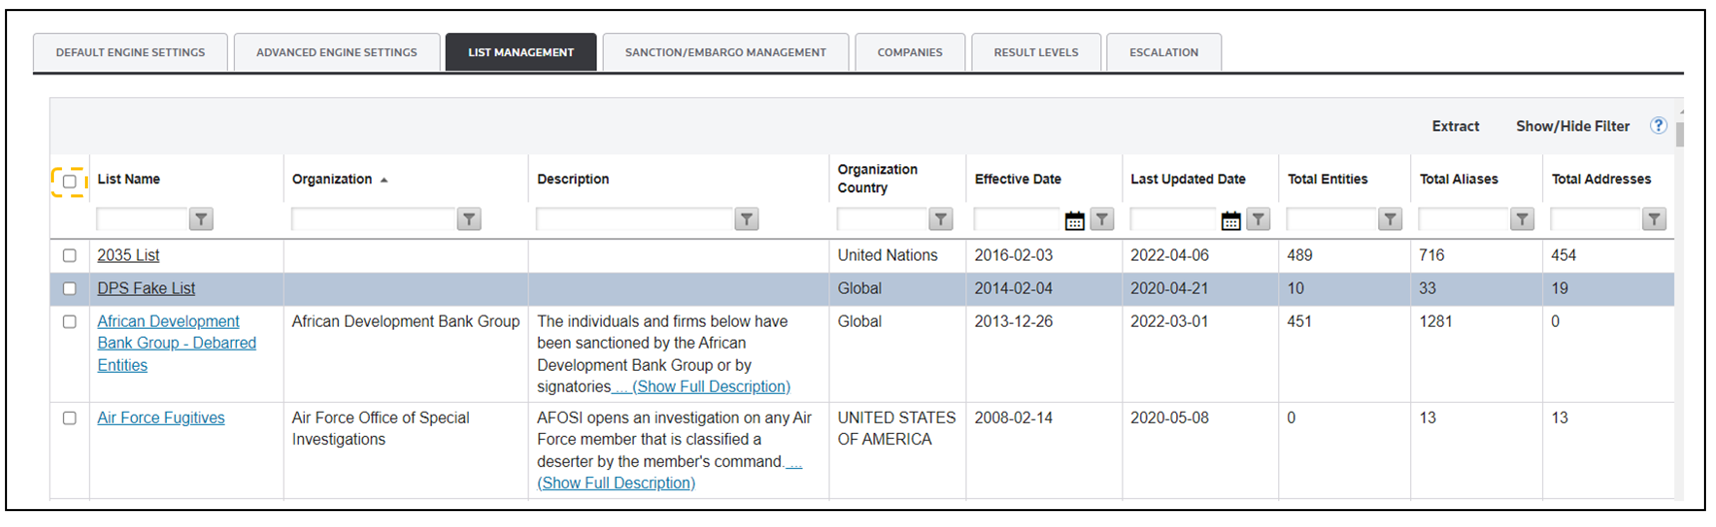Open the Advanced Engine Settings tab
The width and height of the screenshot is (1716, 527).
(x=336, y=52)
